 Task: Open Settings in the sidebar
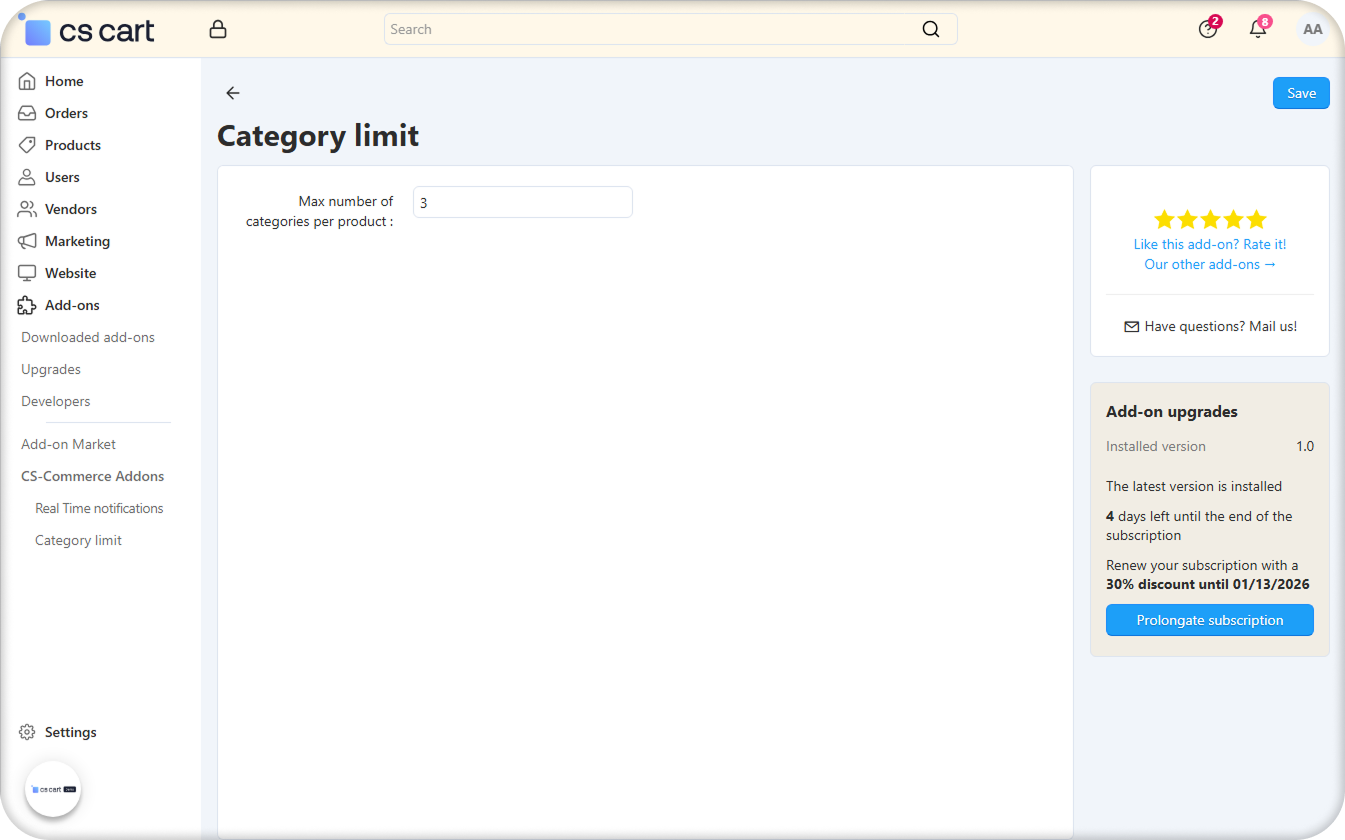[x=70, y=732]
